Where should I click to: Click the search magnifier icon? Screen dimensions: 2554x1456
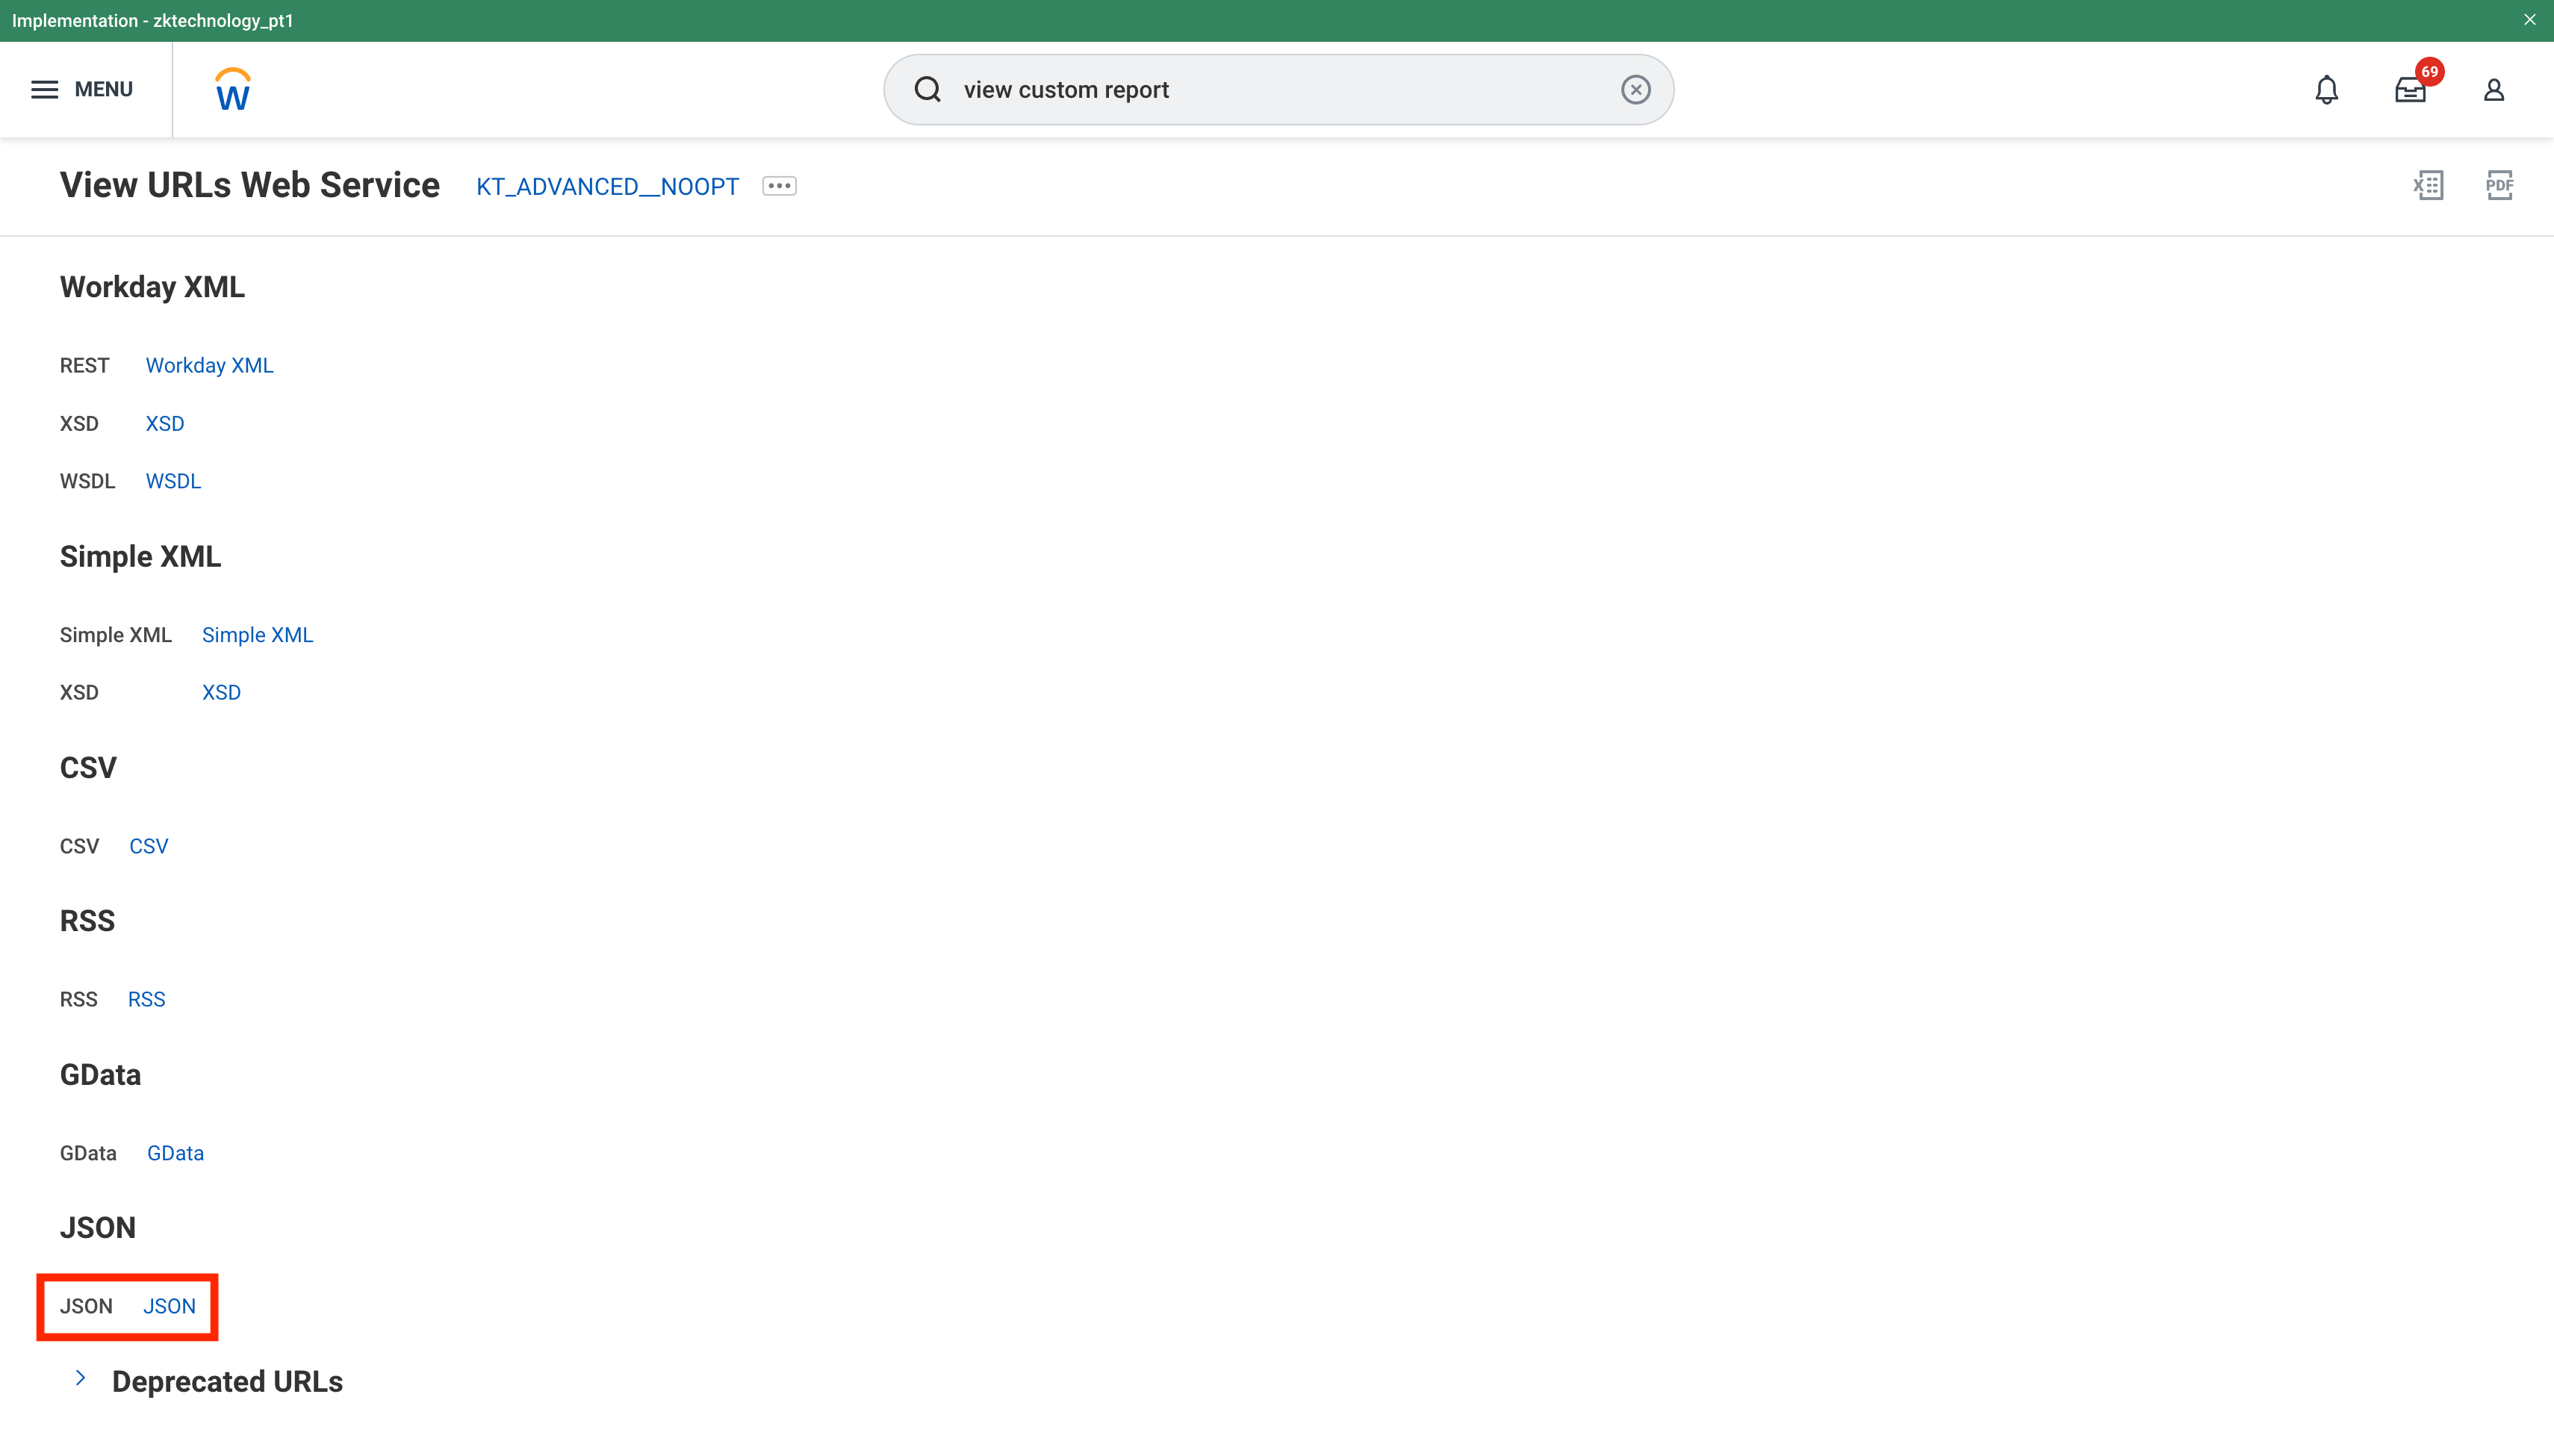coord(928,90)
